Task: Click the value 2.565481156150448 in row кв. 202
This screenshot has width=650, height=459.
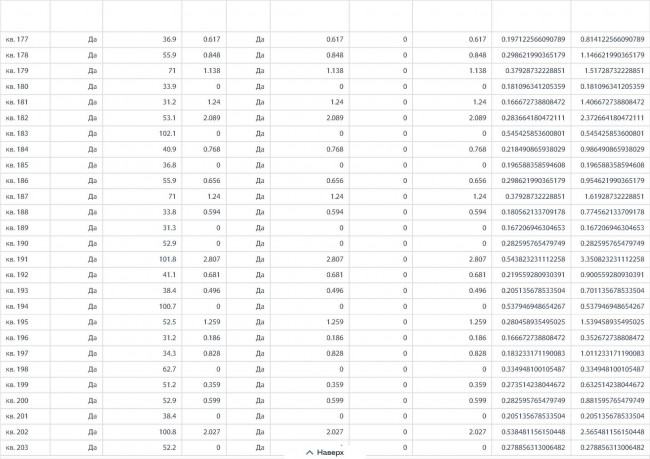Action: click(612, 432)
